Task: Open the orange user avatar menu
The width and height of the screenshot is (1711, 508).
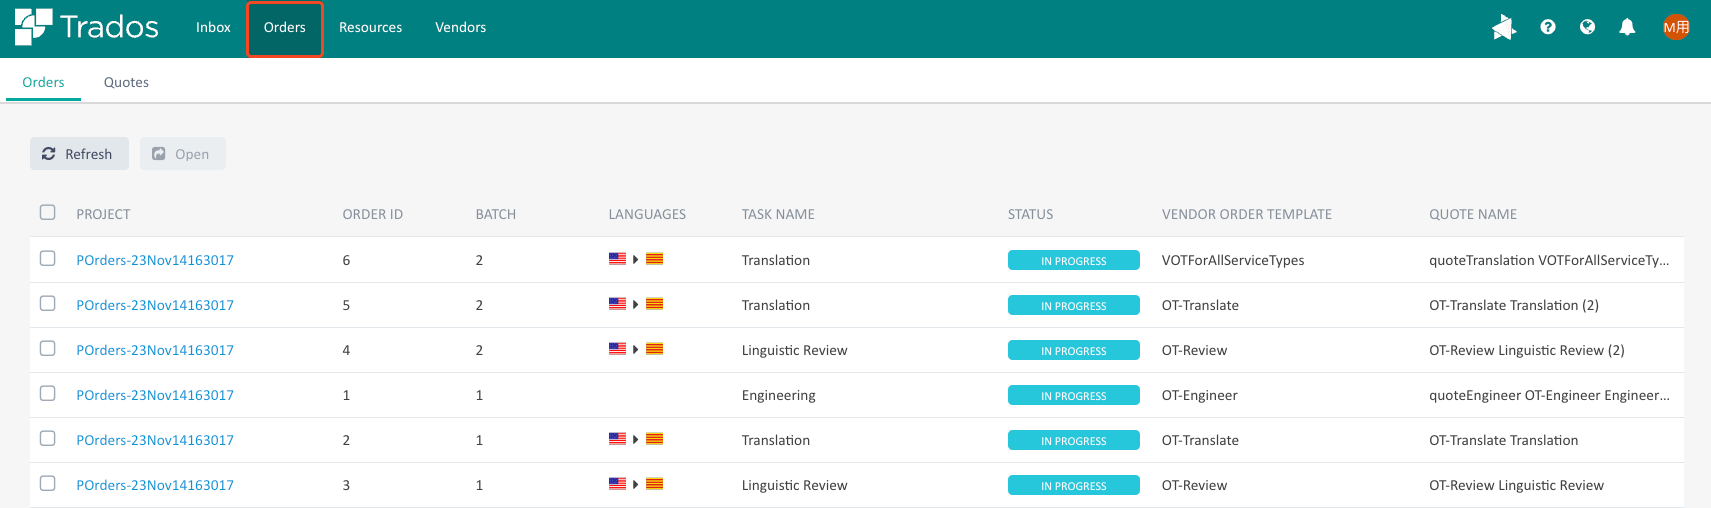Action: point(1676,27)
